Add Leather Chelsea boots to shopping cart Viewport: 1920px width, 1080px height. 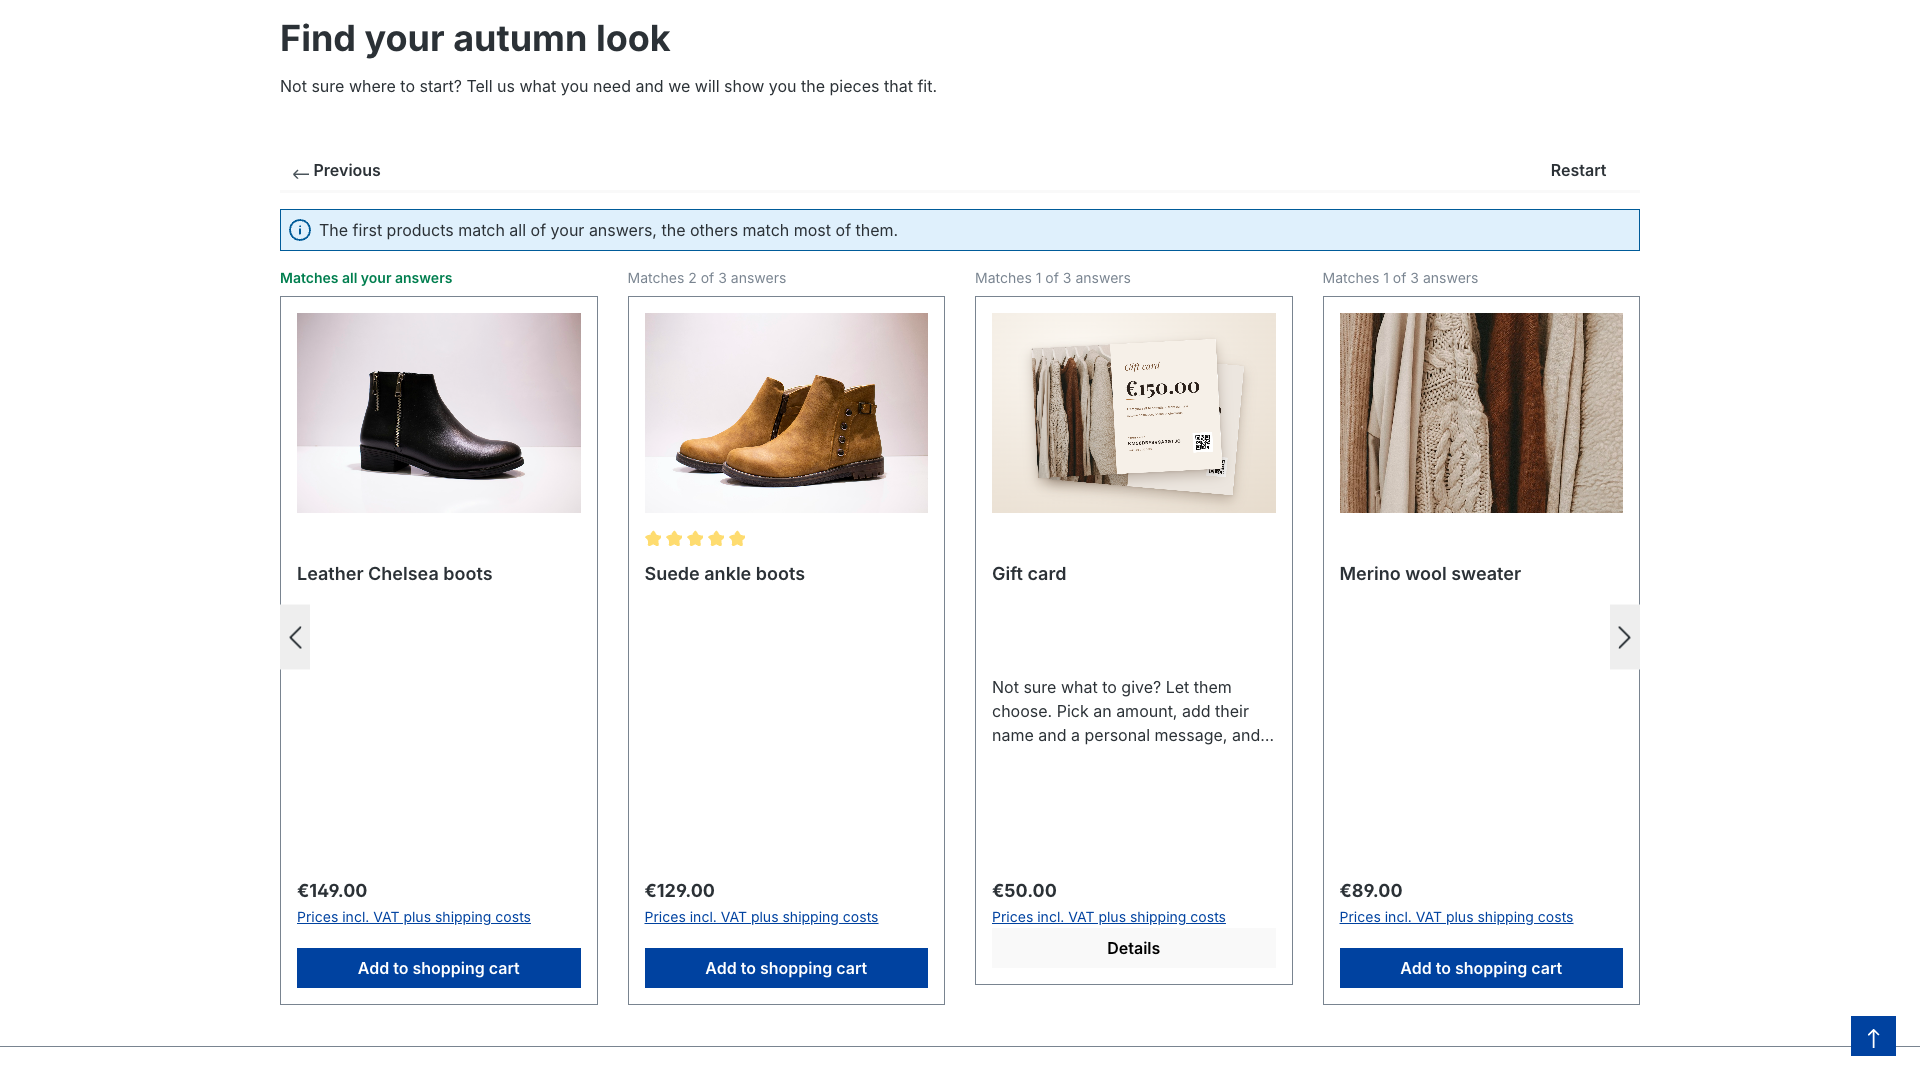(439, 968)
